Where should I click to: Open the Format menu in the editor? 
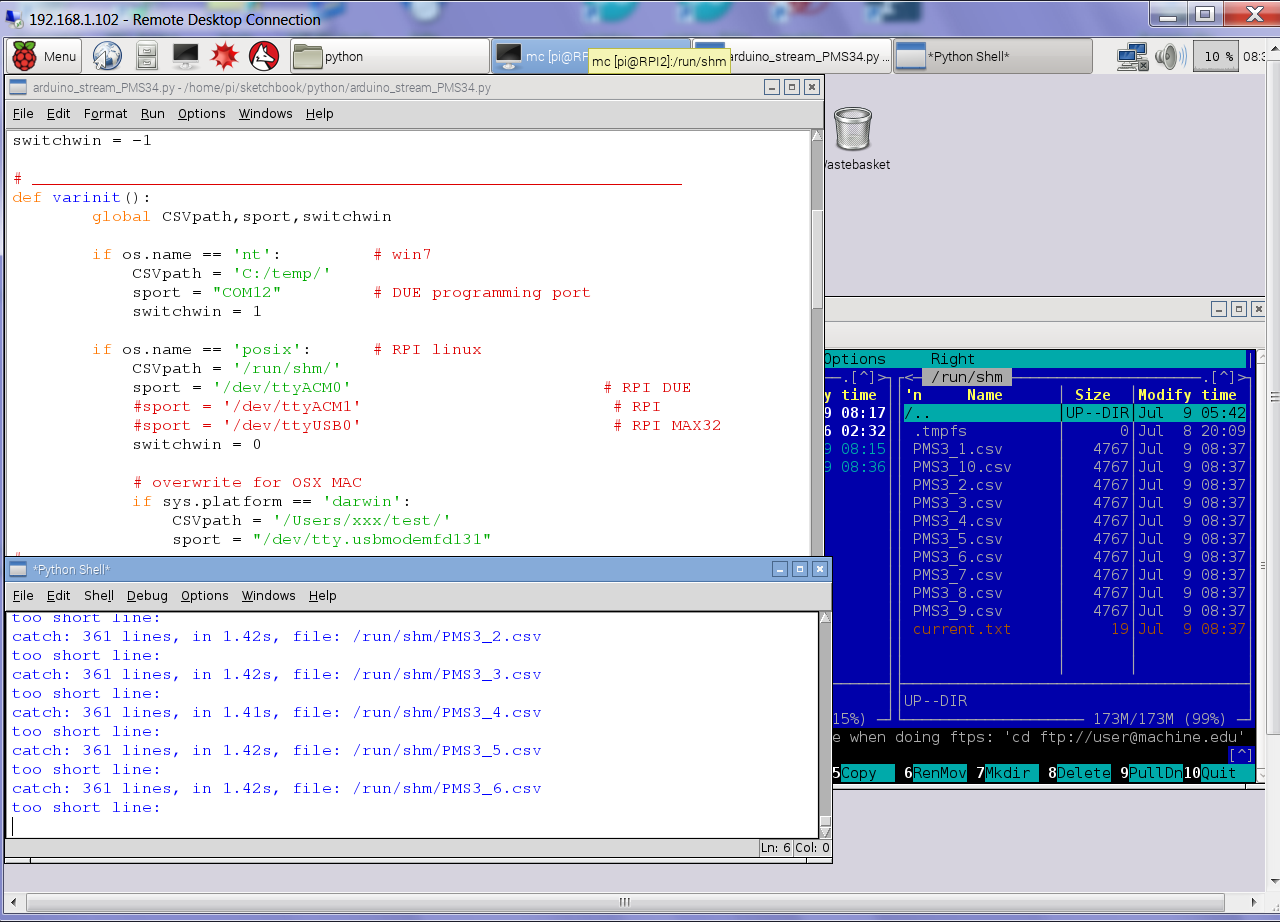point(105,114)
